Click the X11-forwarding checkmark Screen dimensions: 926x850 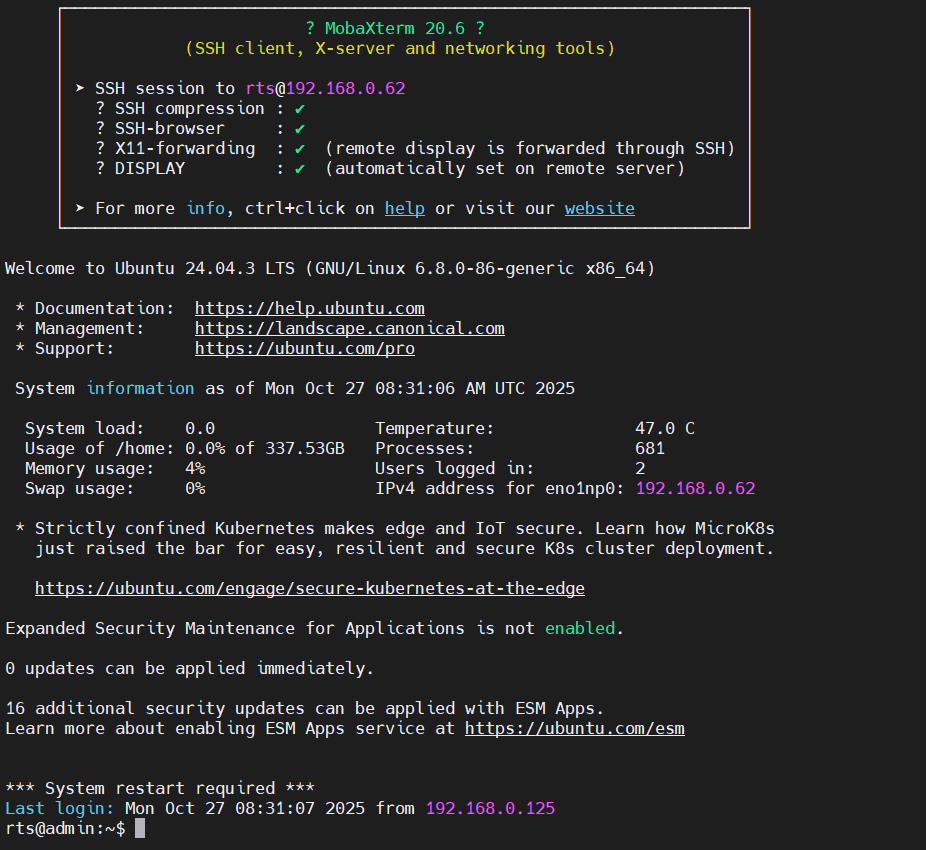[x=300, y=149]
